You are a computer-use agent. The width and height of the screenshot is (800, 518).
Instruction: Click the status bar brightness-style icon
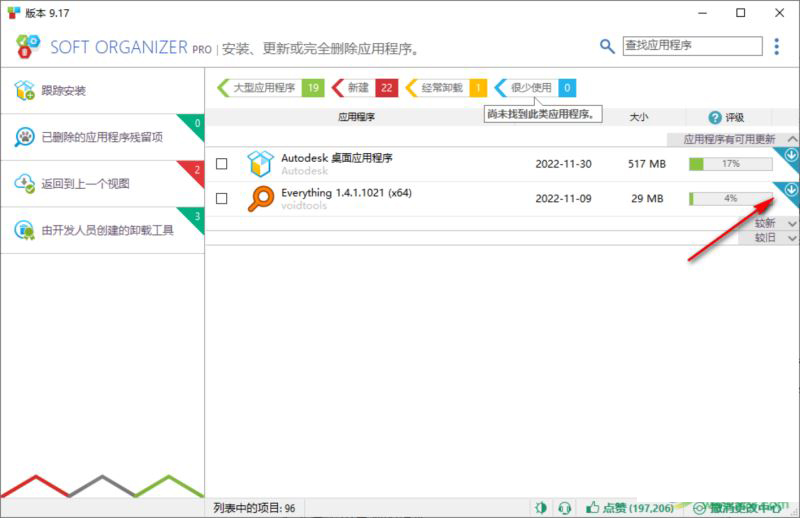pos(541,508)
